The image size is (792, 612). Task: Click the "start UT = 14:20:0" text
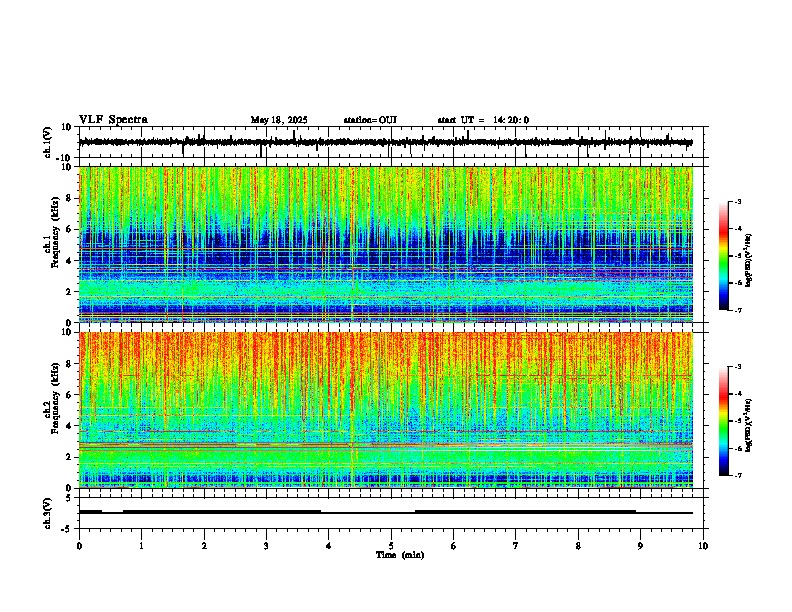(483, 120)
